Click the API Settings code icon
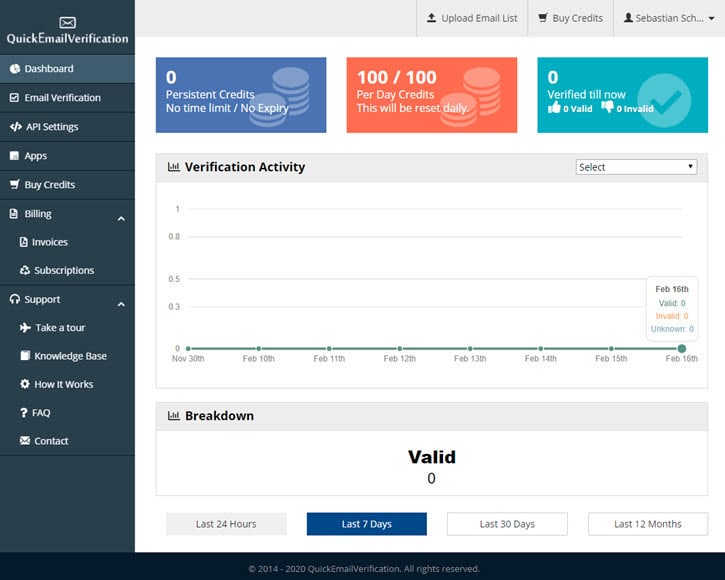 (15, 127)
